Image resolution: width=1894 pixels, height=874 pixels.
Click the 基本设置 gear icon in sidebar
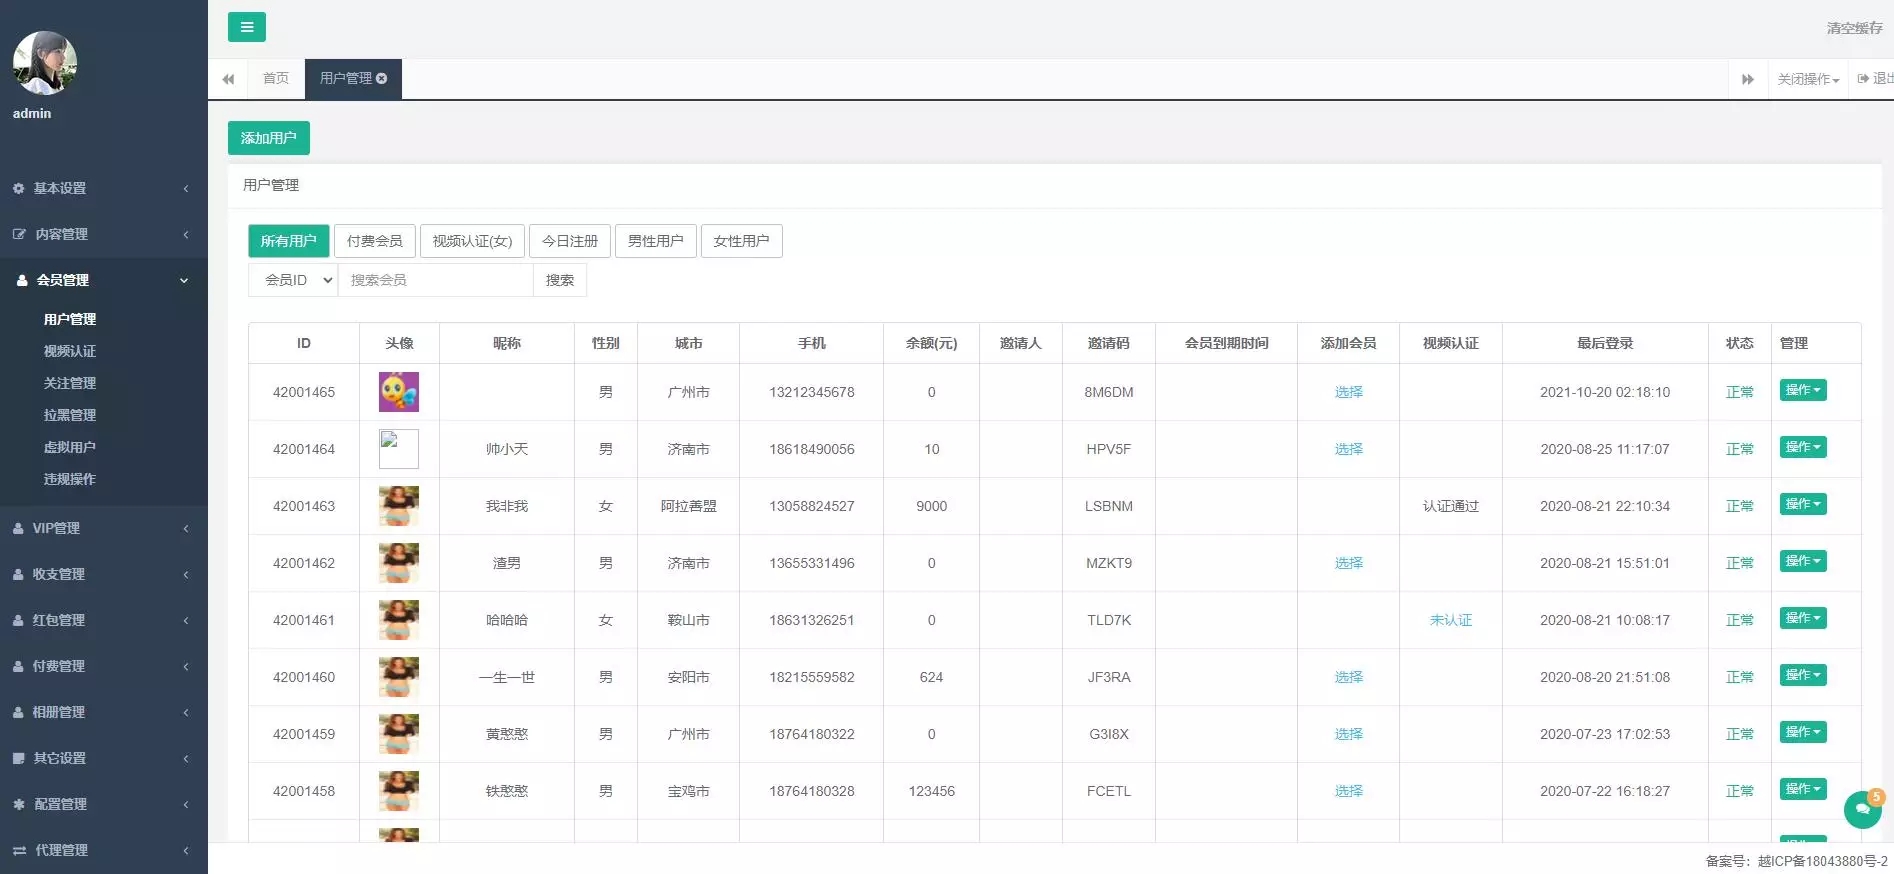point(18,188)
